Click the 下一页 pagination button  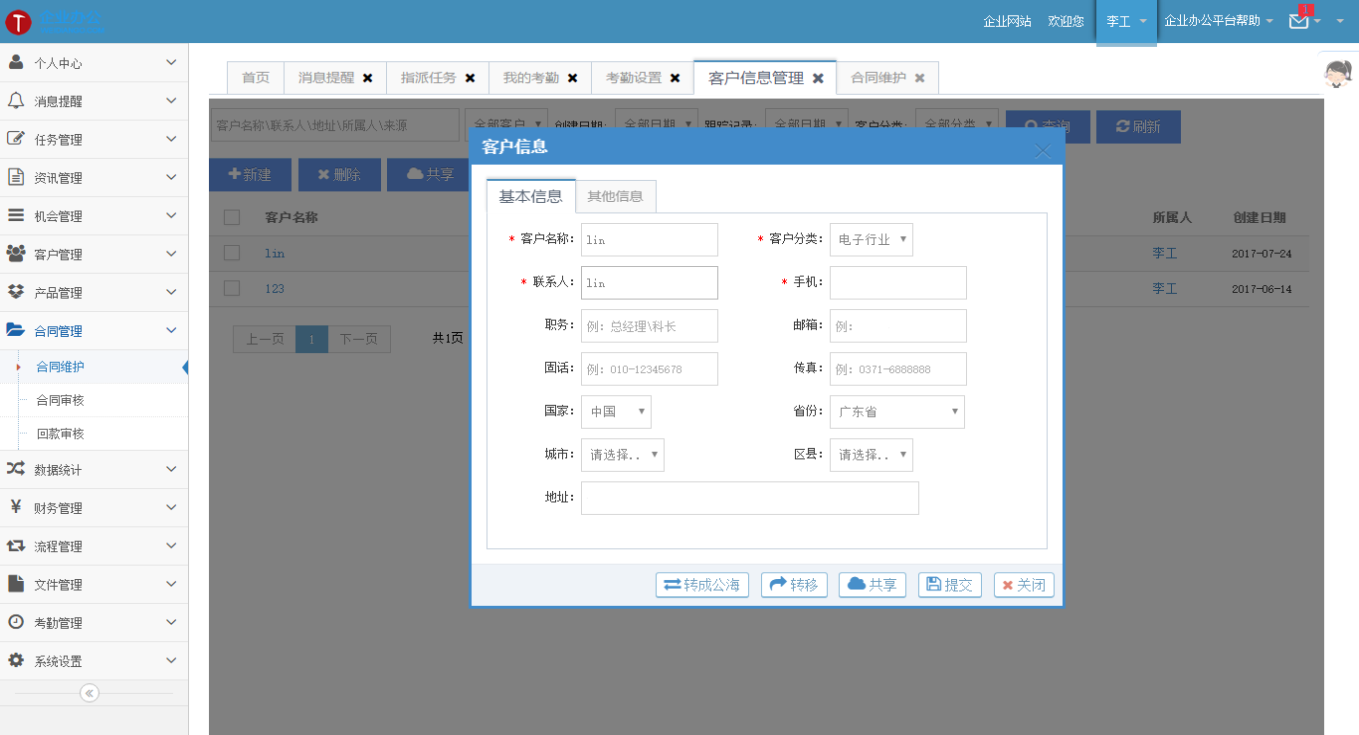(359, 339)
